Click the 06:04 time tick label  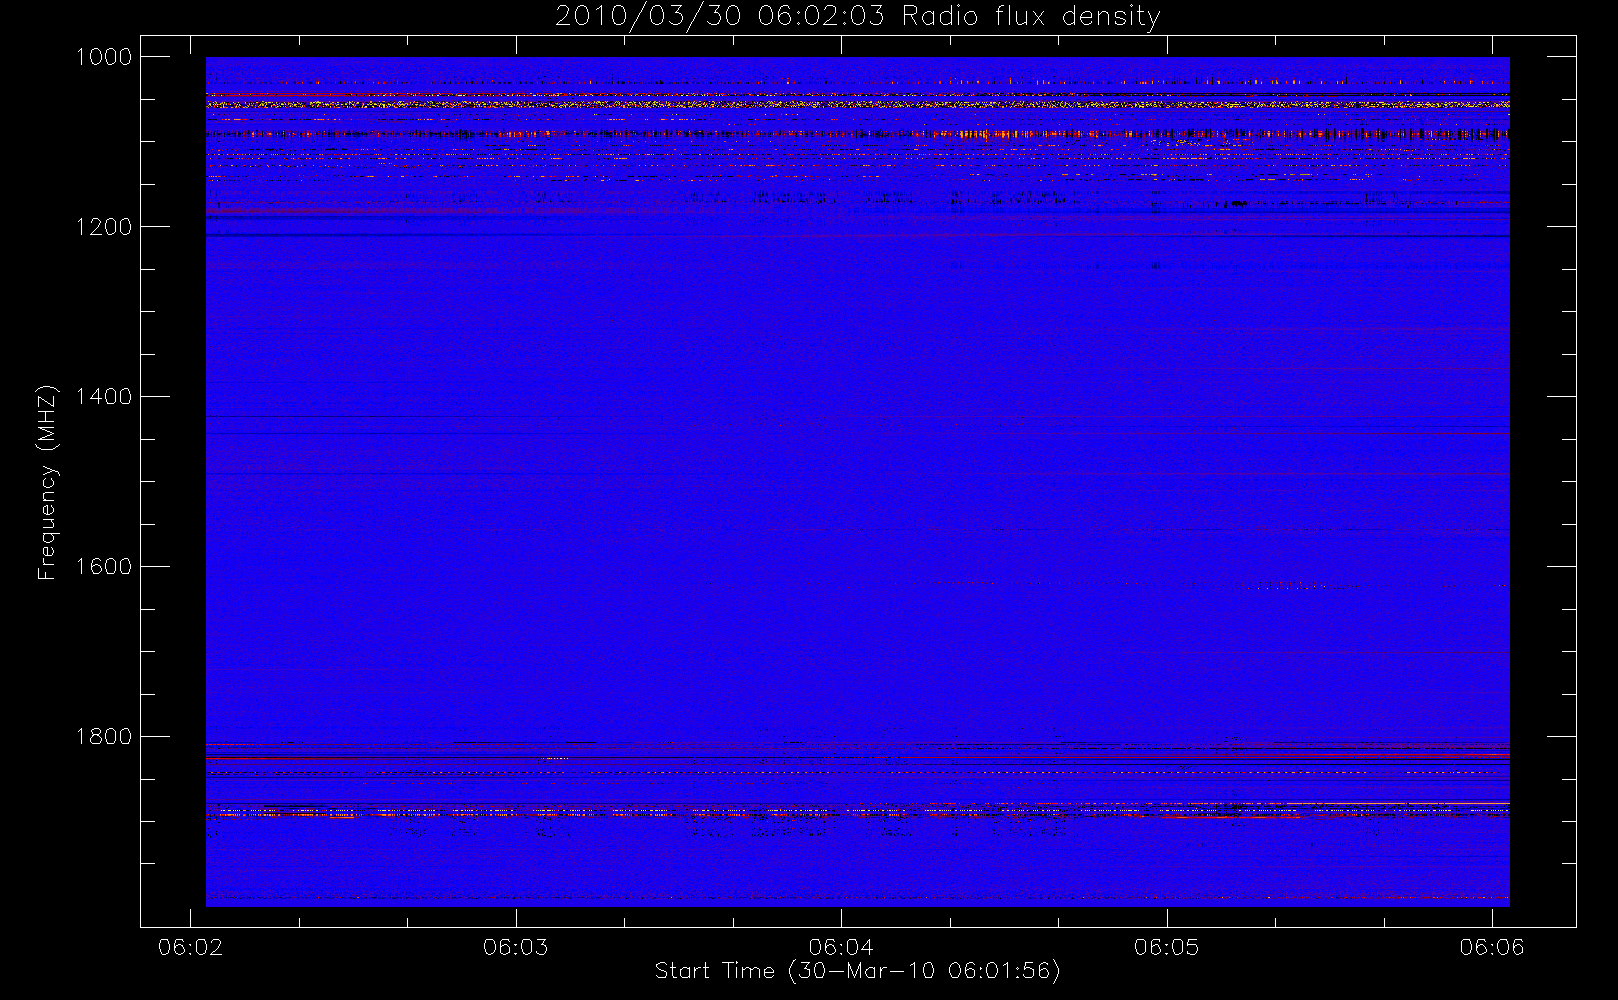tap(841, 947)
